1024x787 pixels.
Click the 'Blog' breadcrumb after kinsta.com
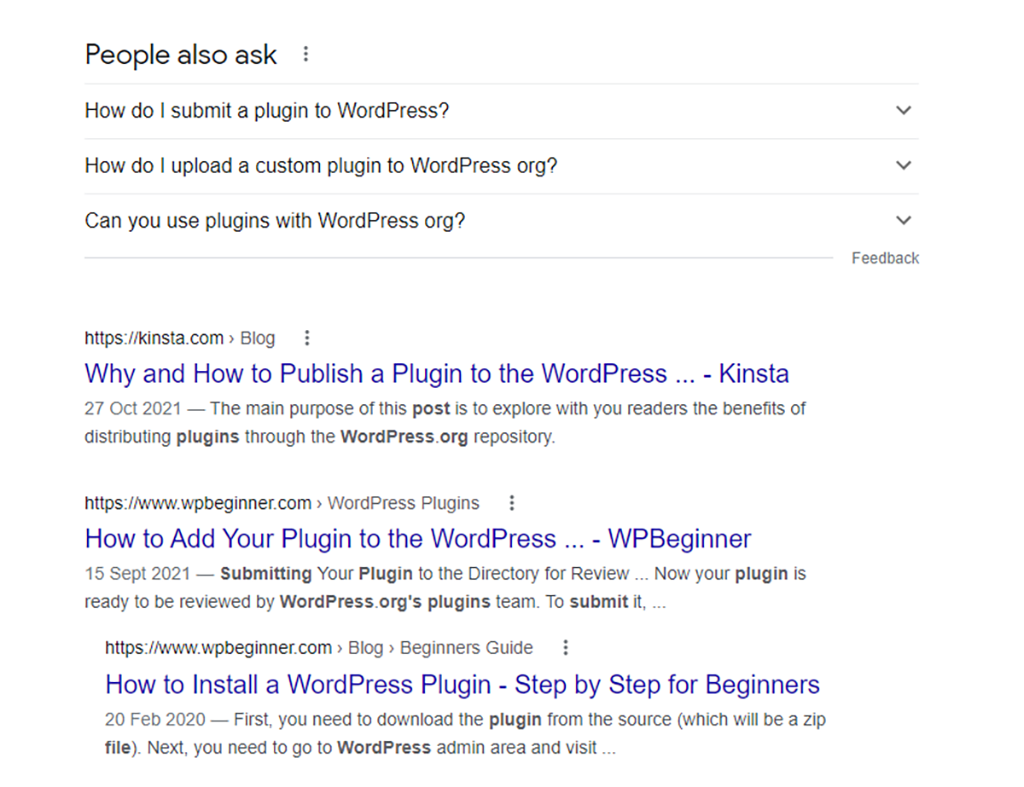(x=257, y=338)
